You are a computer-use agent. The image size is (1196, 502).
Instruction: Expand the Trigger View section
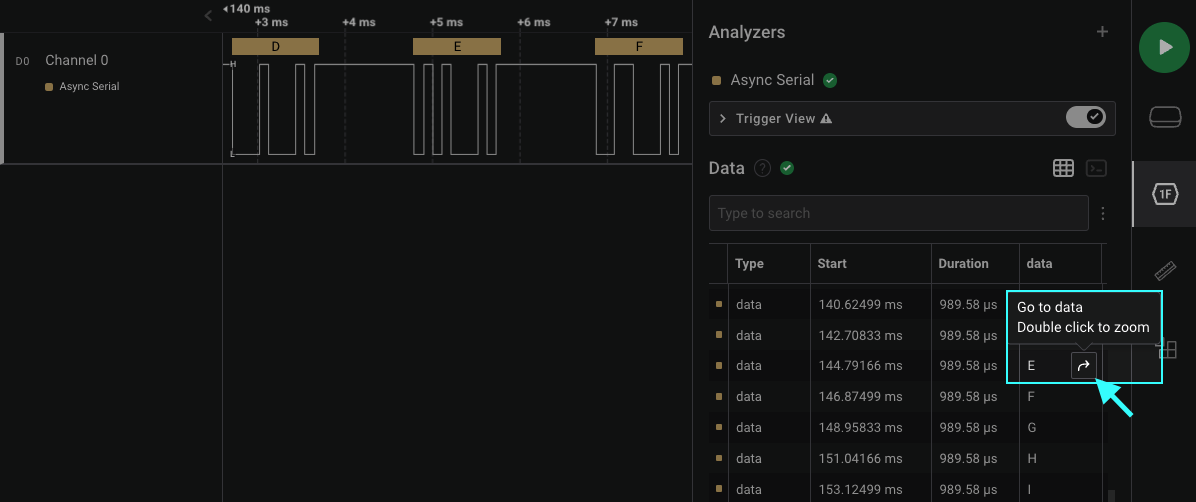[723, 118]
